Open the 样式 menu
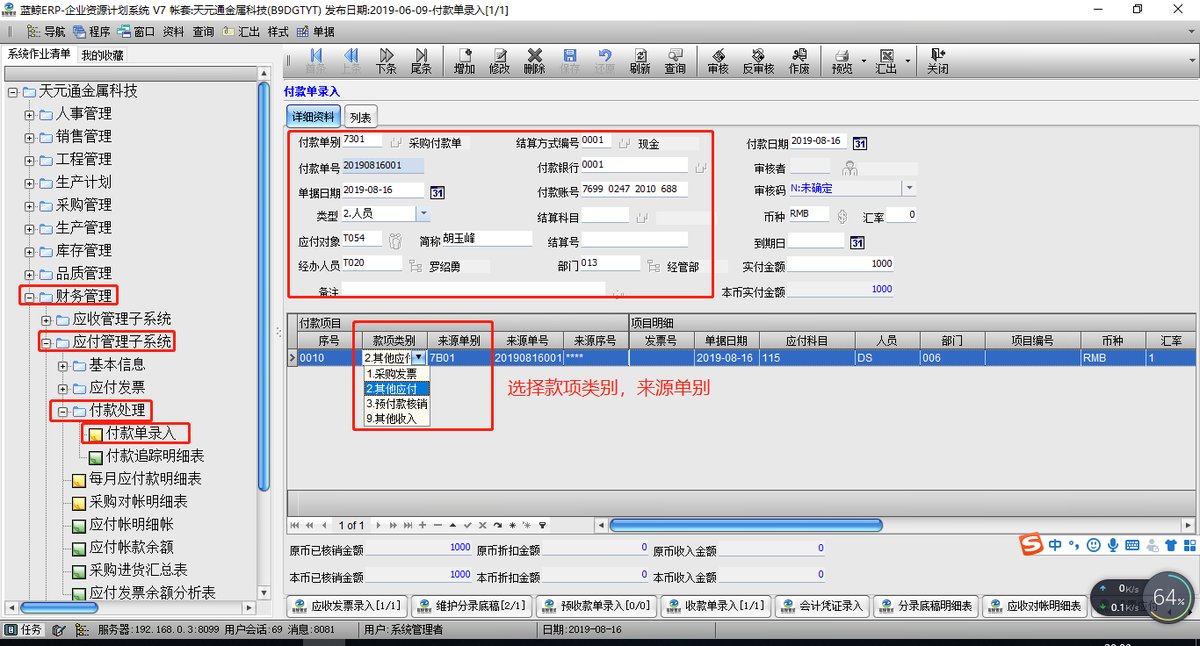1200x646 pixels. [x=278, y=31]
